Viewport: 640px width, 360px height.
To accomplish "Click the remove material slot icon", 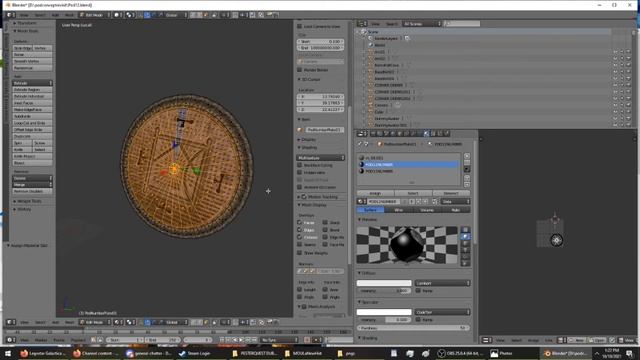I will pos(467,162).
